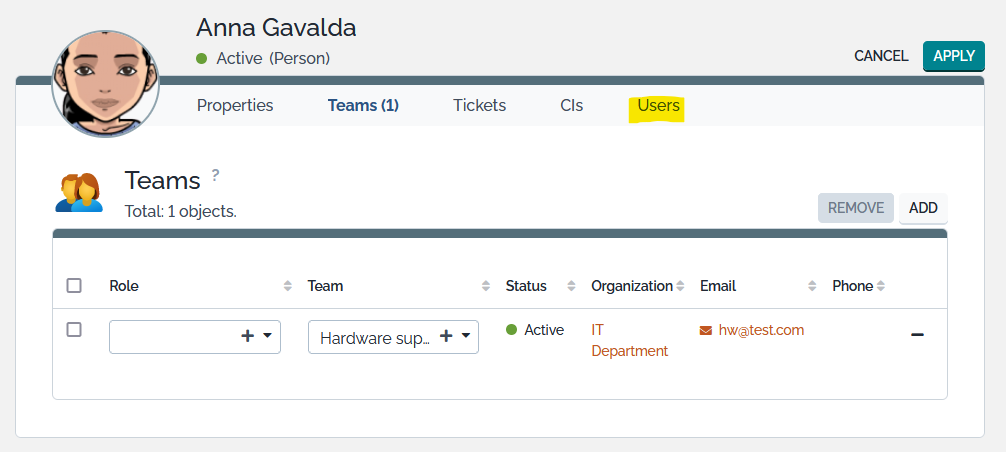Open the Tickets tab
This screenshot has width=1006, height=452.
(479, 105)
